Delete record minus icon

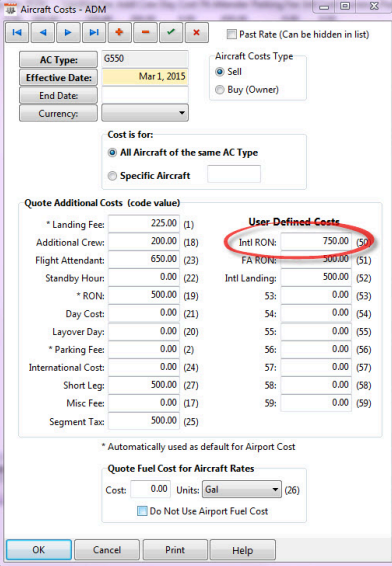(x=145, y=32)
